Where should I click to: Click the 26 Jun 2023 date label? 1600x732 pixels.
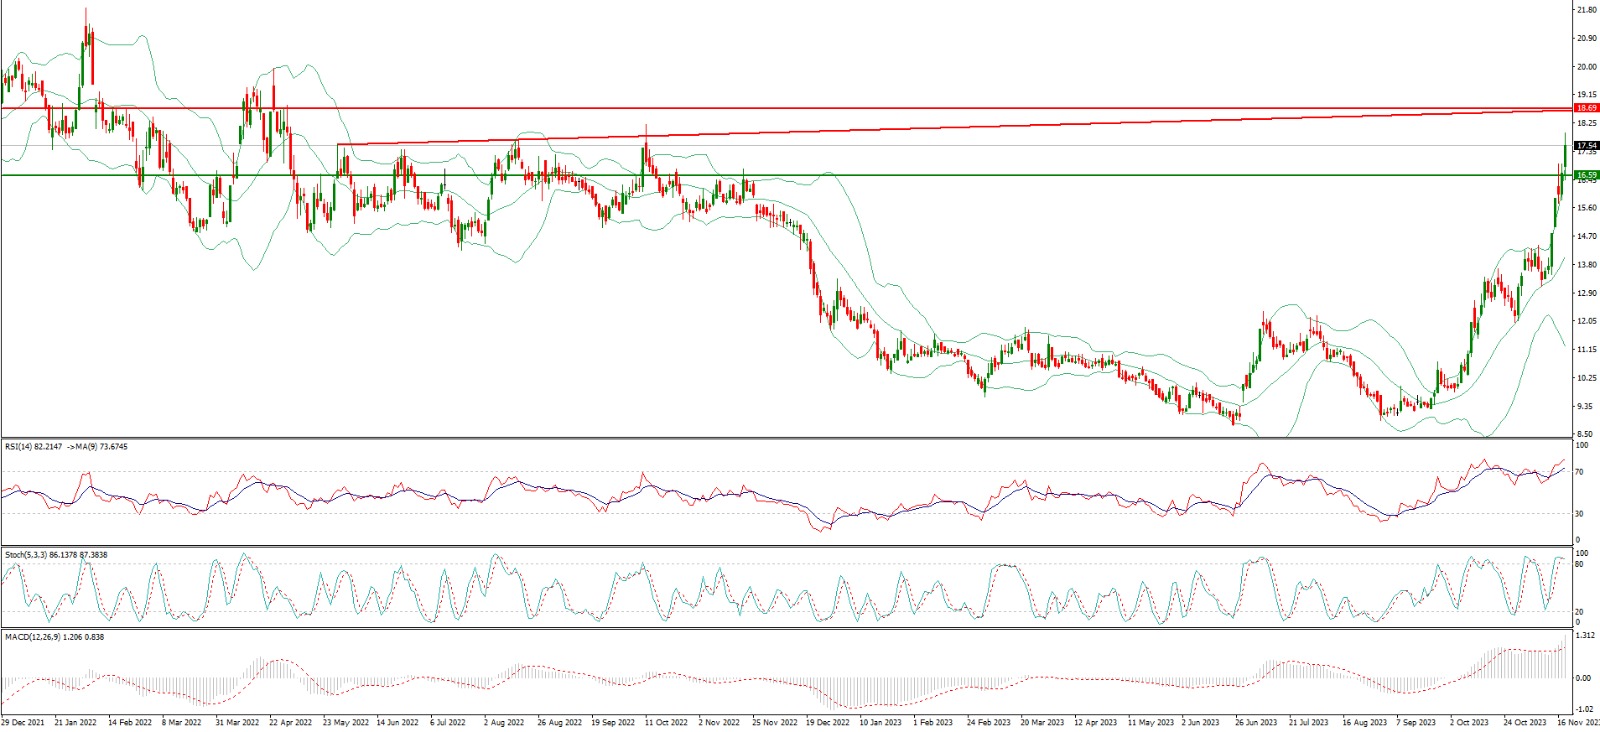point(1256,722)
